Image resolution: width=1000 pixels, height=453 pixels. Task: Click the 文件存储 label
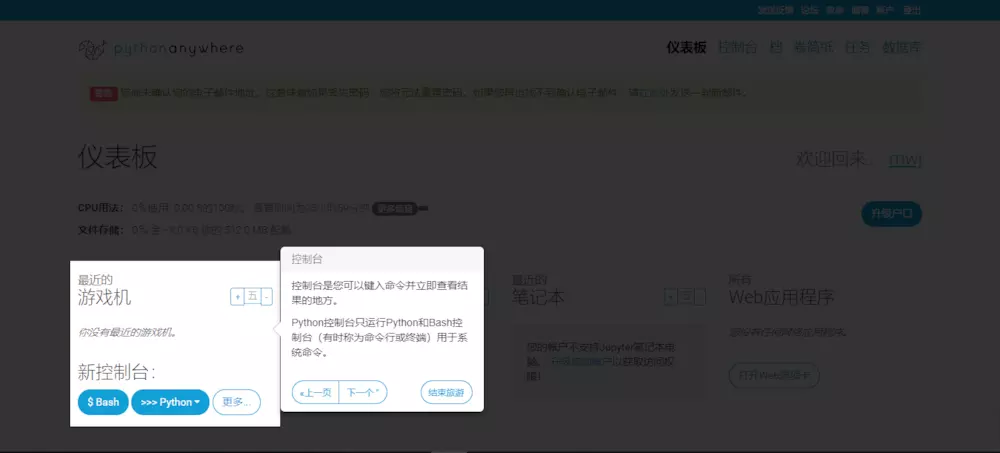pyautogui.click(x=101, y=230)
